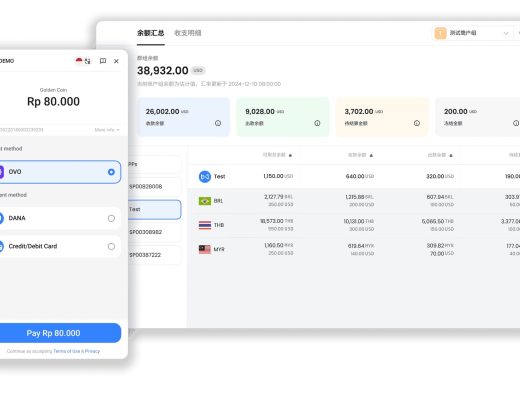520x397 pixels.
Task: Click the 9,028.00 USD balance card
Action: click(283, 117)
